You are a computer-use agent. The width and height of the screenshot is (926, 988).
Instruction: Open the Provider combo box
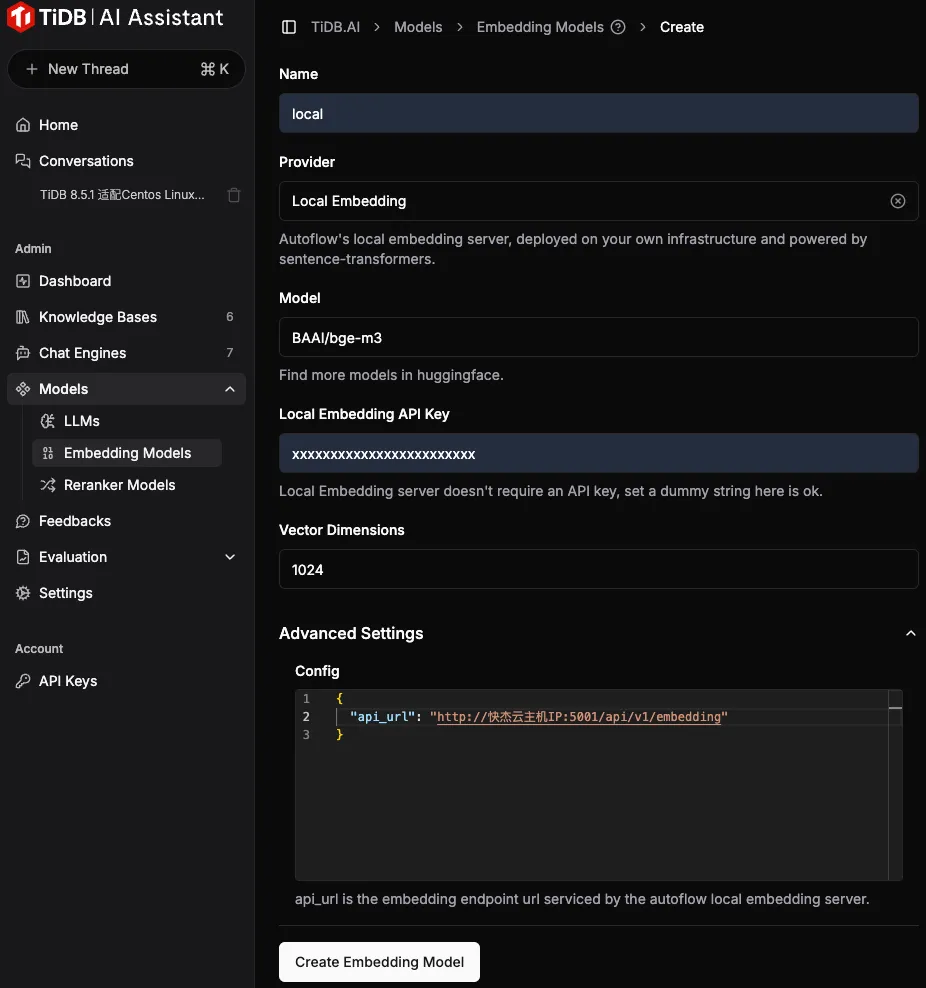coord(580,201)
